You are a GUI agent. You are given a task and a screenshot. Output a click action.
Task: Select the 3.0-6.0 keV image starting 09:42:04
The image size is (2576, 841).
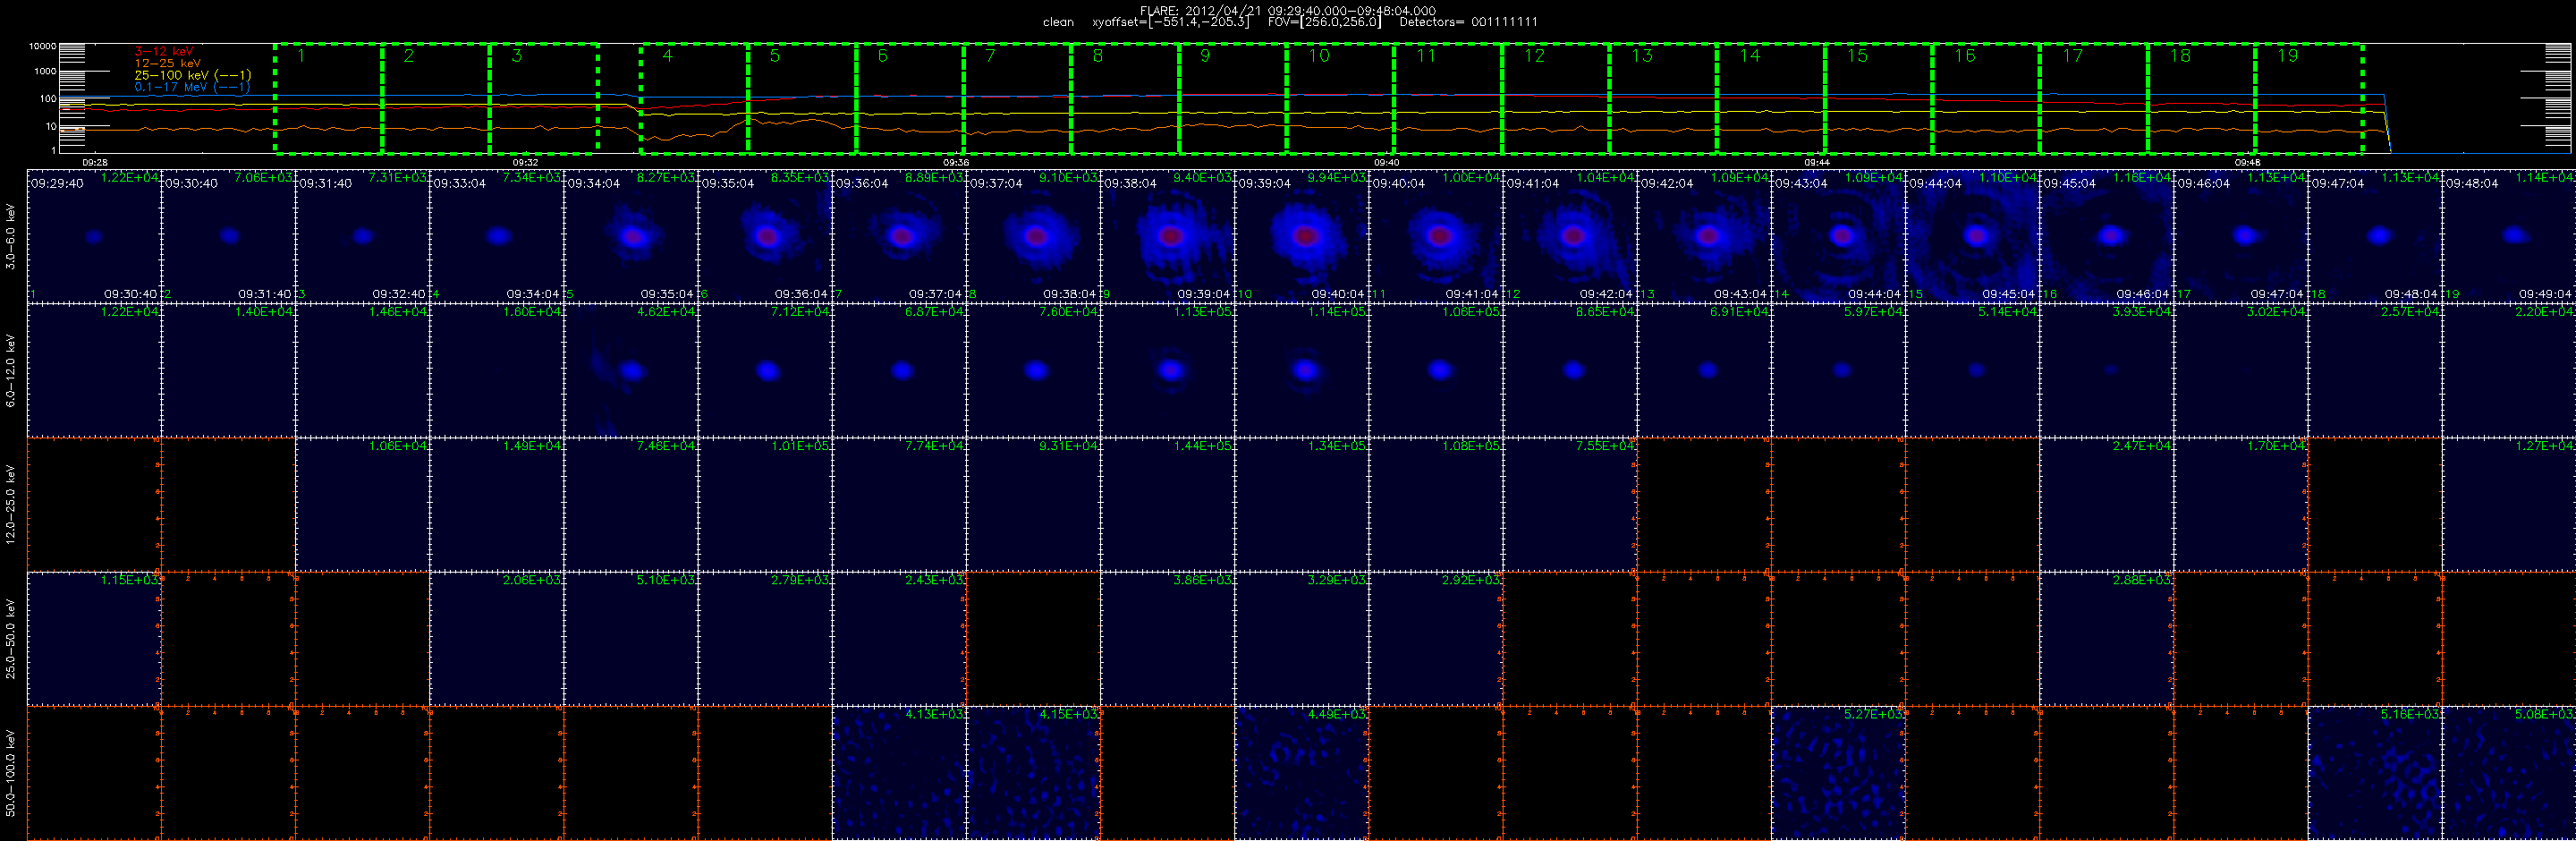pyautogui.click(x=1705, y=236)
